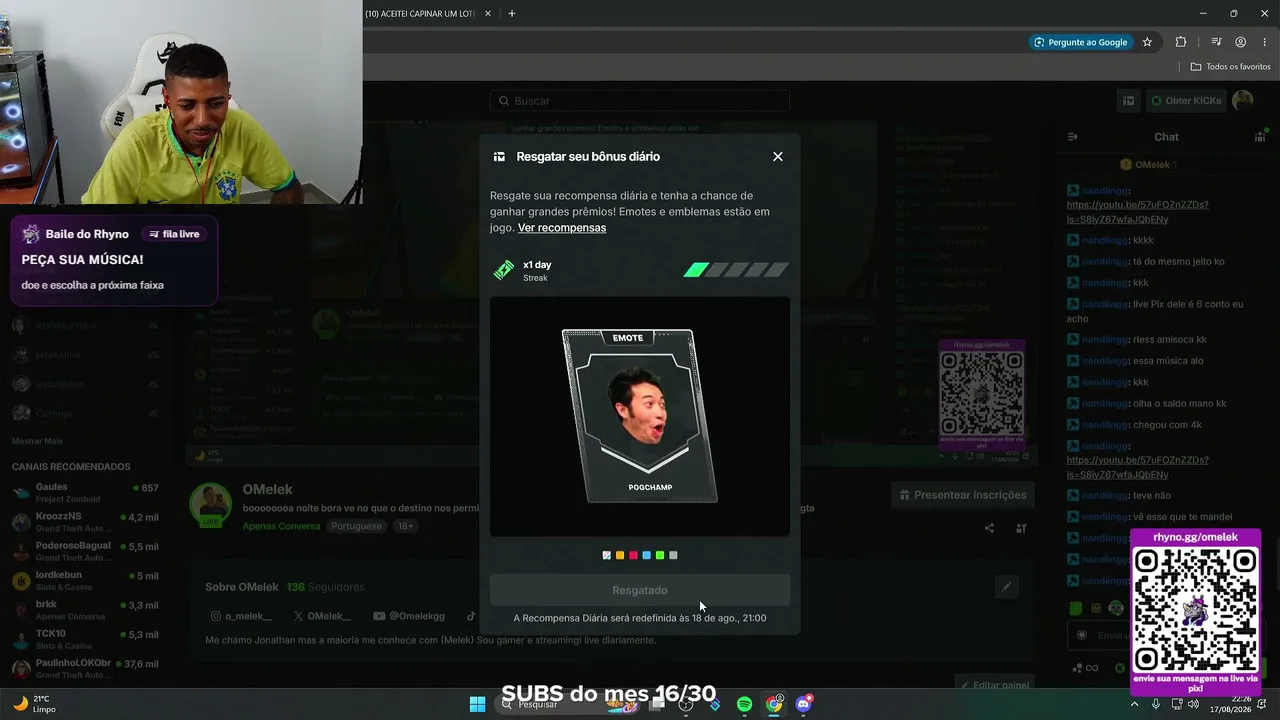Image resolution: width=1280 pixels, height=720 pixels.
Task: Open a new browser tab
Action: (x=512, y=14)
